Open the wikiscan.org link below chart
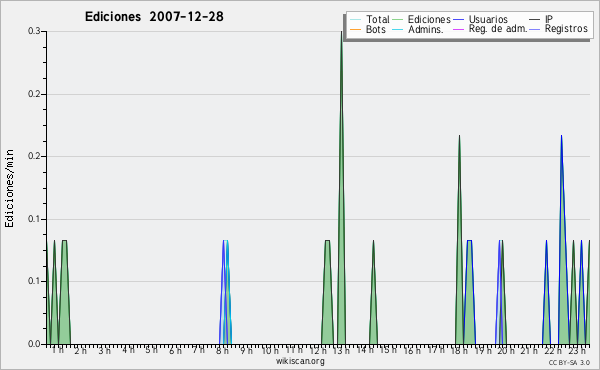Viewport: 600px width, 370px height. pos(300,361)
